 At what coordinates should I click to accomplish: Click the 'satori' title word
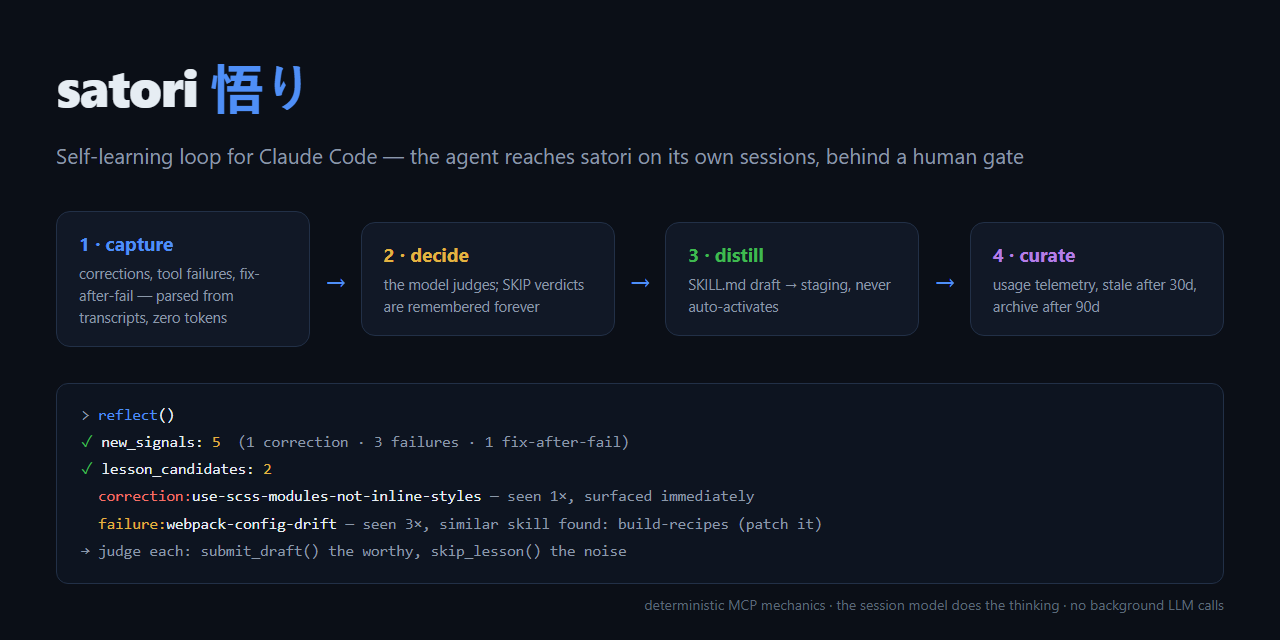(127, 92)
